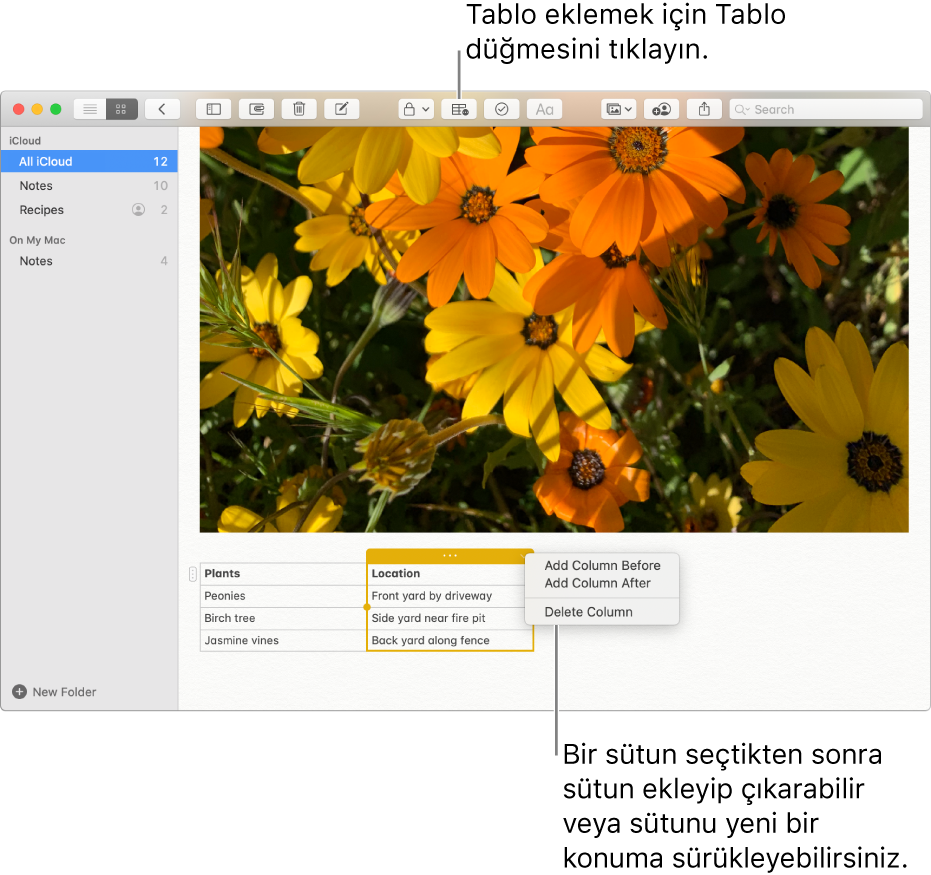Toggle the folders sidebar button
This screenshot has height=875, width=931.
[214, 109]
